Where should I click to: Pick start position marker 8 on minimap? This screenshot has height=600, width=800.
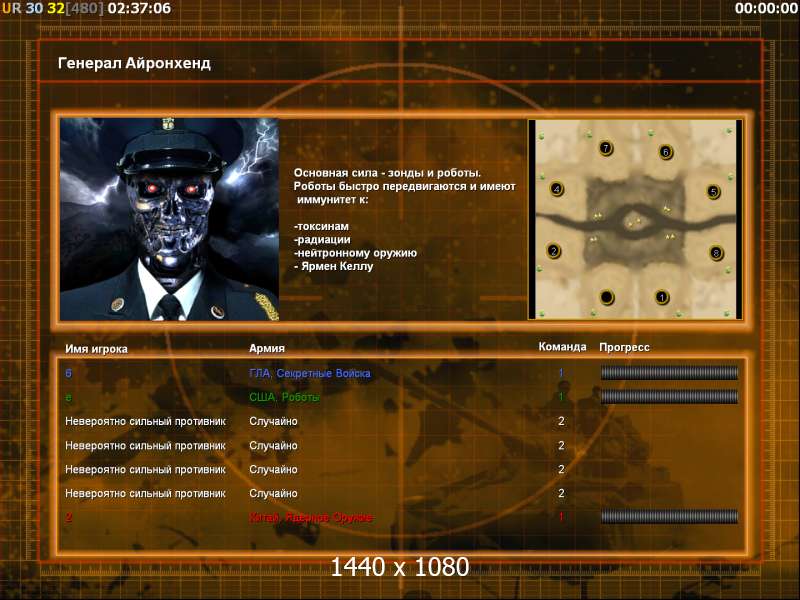coord(716,253)
